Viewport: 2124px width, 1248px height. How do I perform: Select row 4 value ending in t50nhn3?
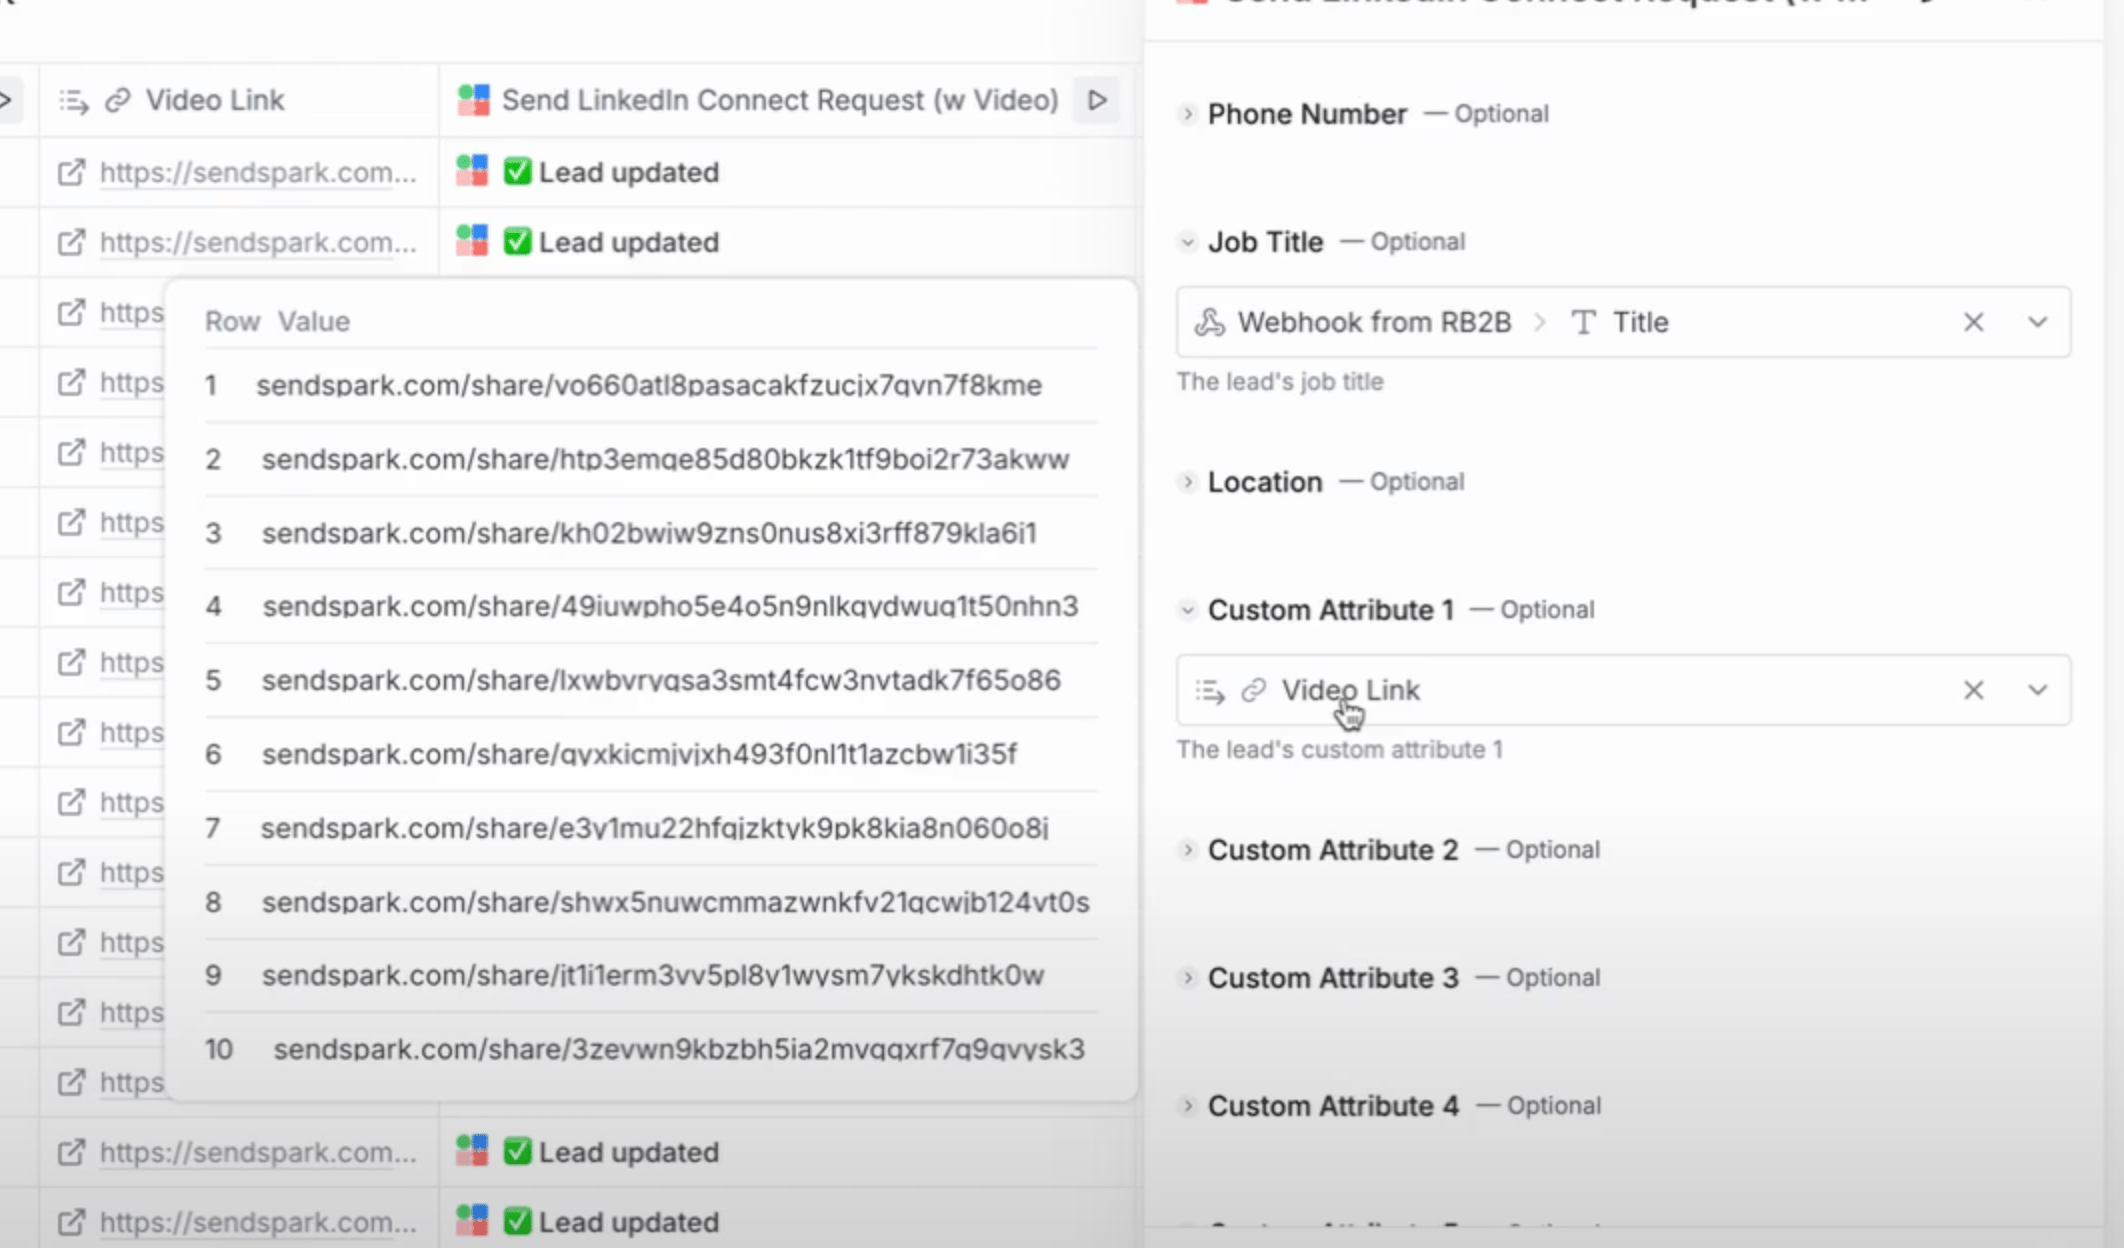pyautogui.click(x=671, y=606)
